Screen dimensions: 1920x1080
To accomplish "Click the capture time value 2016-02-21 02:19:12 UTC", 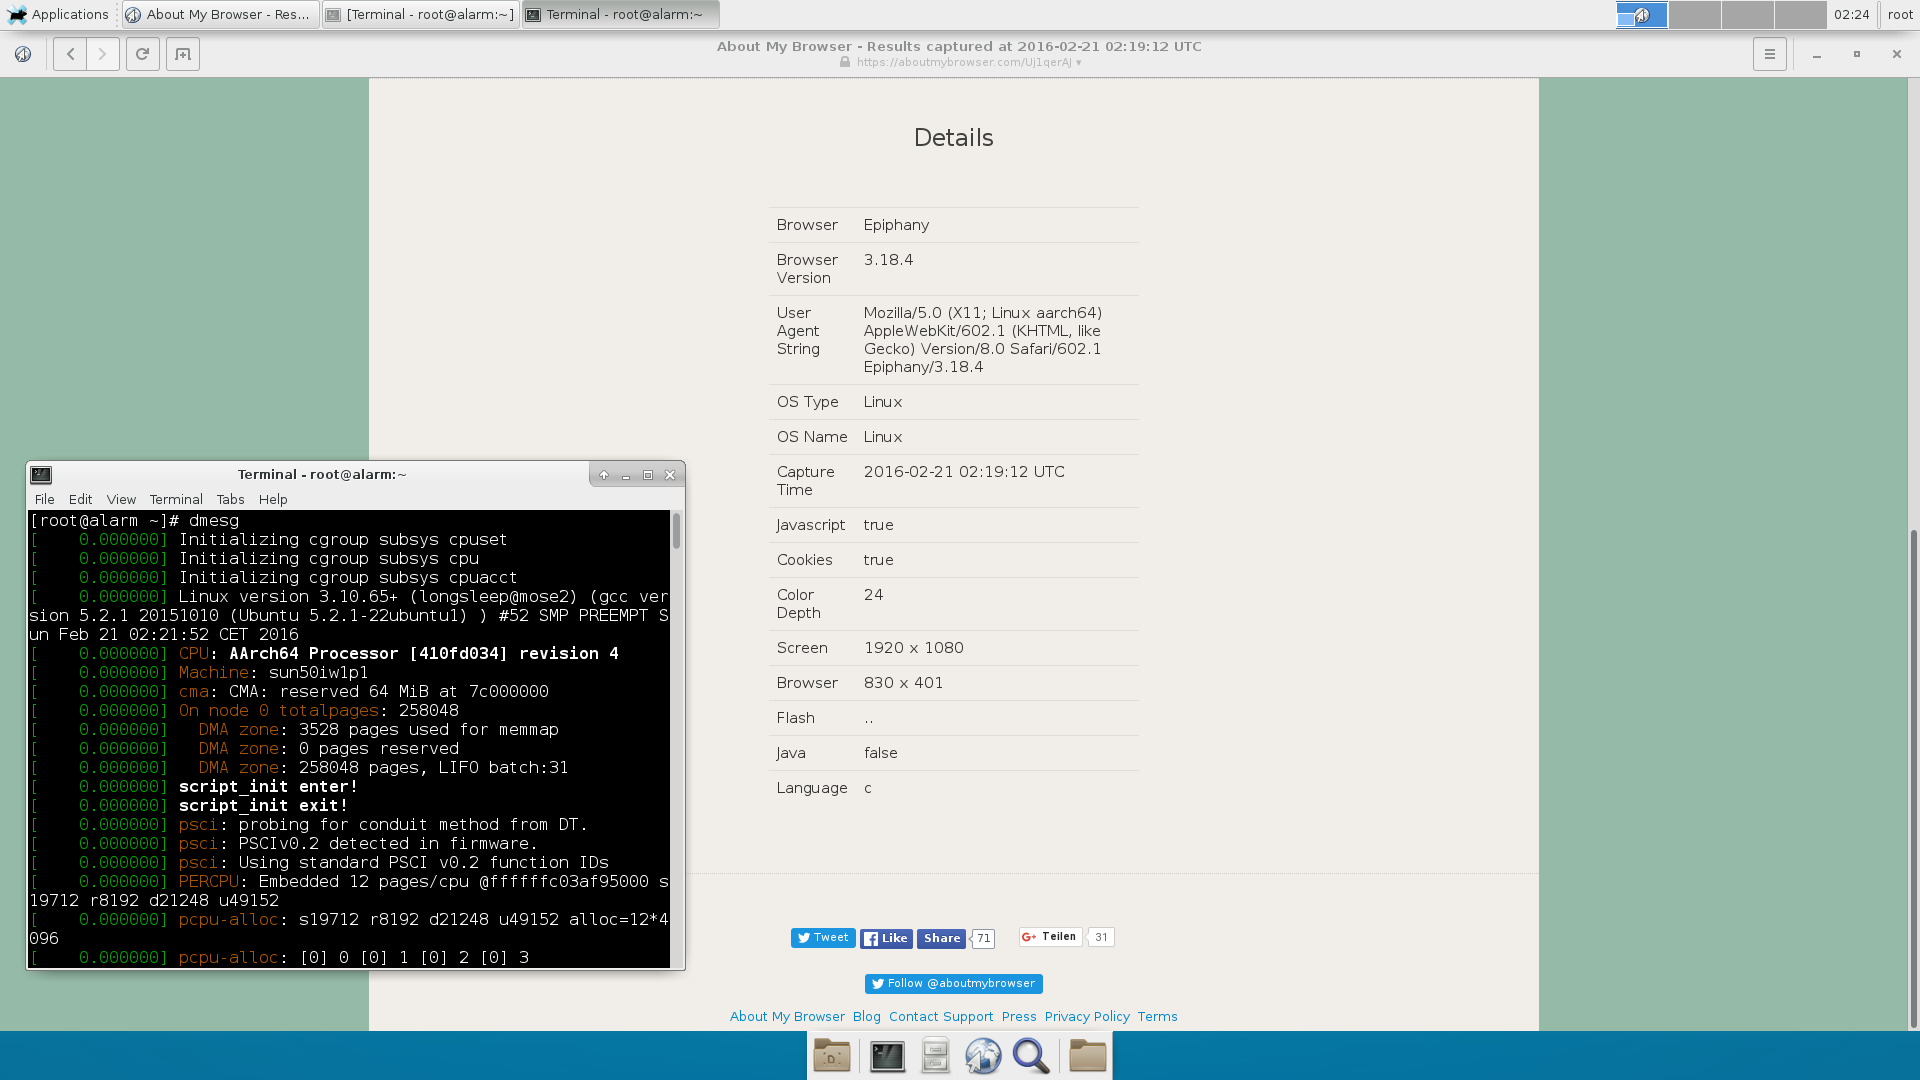I will pyautogui.click(x=964, y=472).
